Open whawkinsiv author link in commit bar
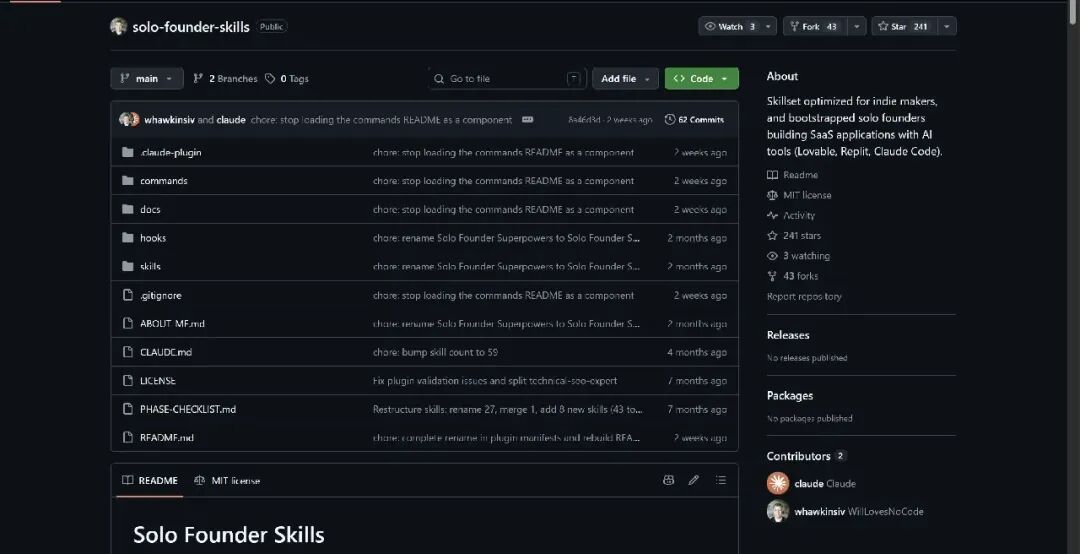Image resolution: width=1080 pixels, height=554 pixels. tap(169, 119)
